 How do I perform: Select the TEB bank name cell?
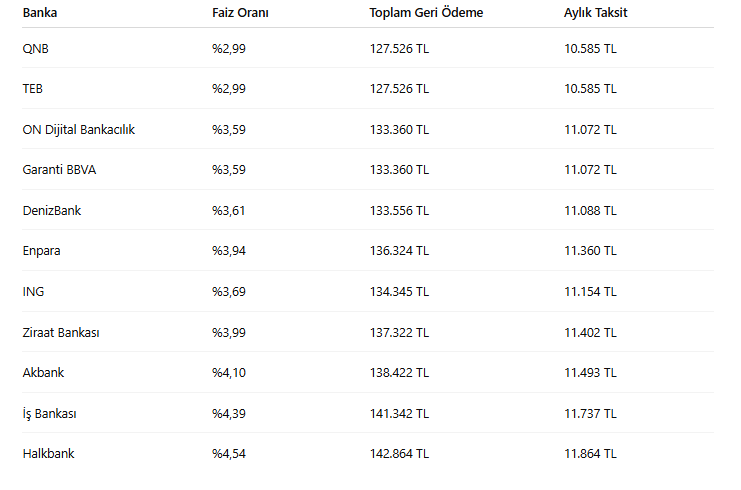(33, 88)
